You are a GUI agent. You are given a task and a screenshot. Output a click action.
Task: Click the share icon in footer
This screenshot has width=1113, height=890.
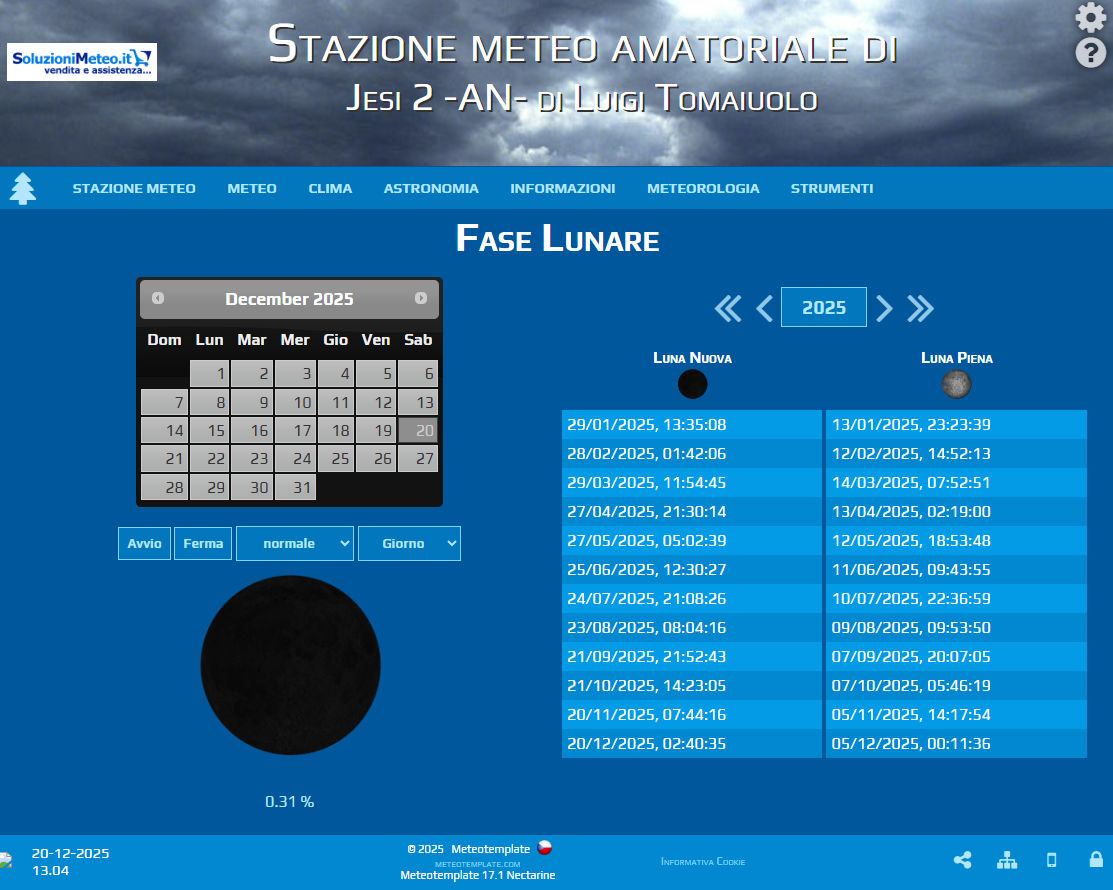962,860
